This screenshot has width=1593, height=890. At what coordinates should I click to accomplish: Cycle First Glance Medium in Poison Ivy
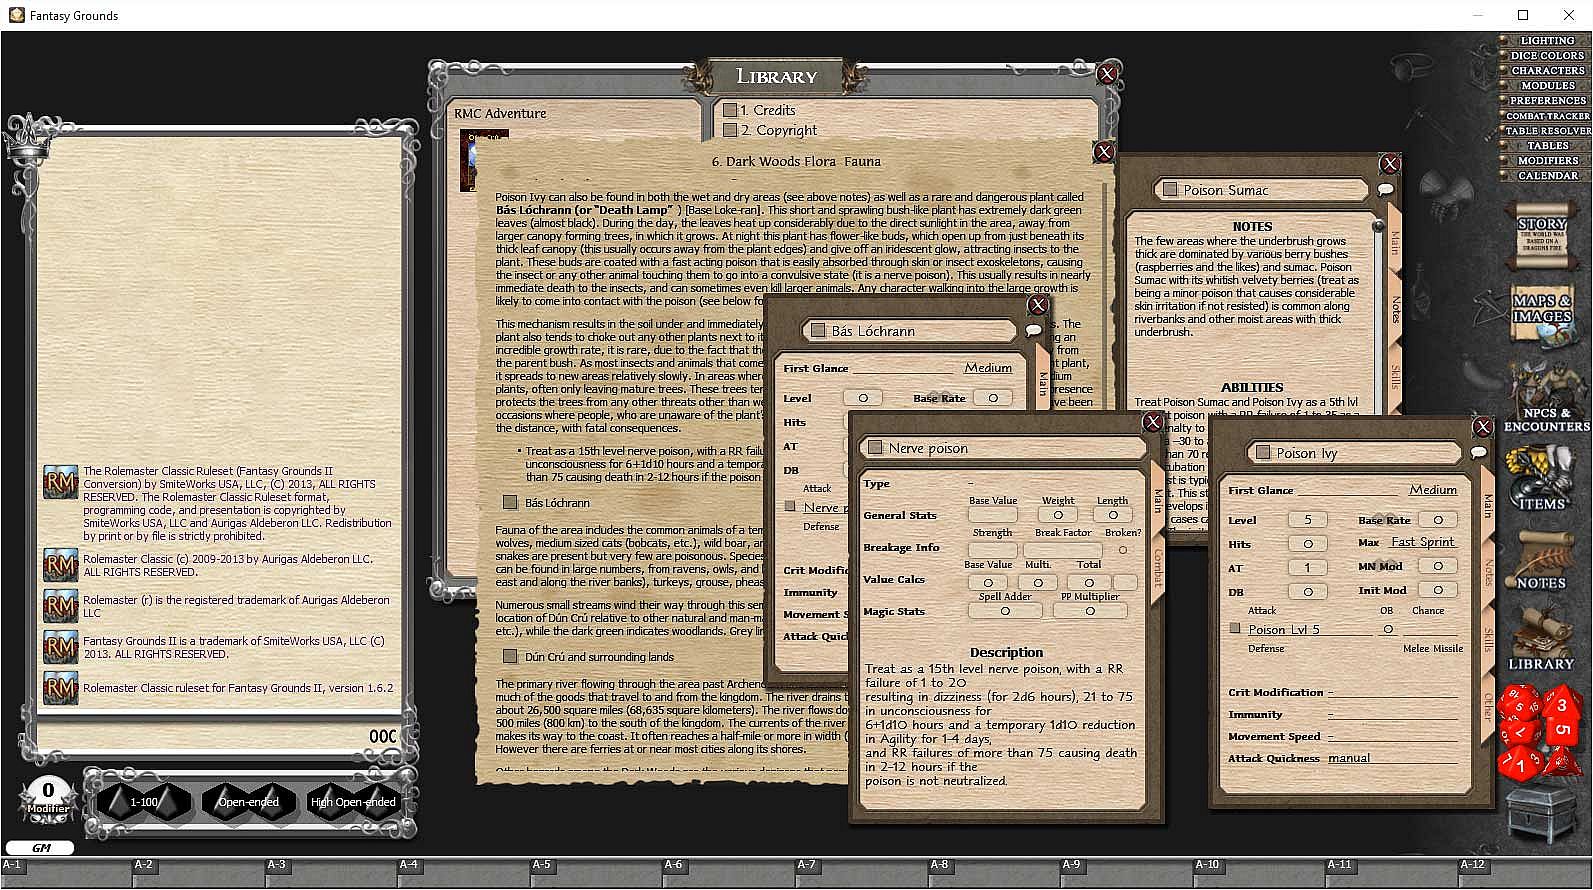coord(1432,490)
